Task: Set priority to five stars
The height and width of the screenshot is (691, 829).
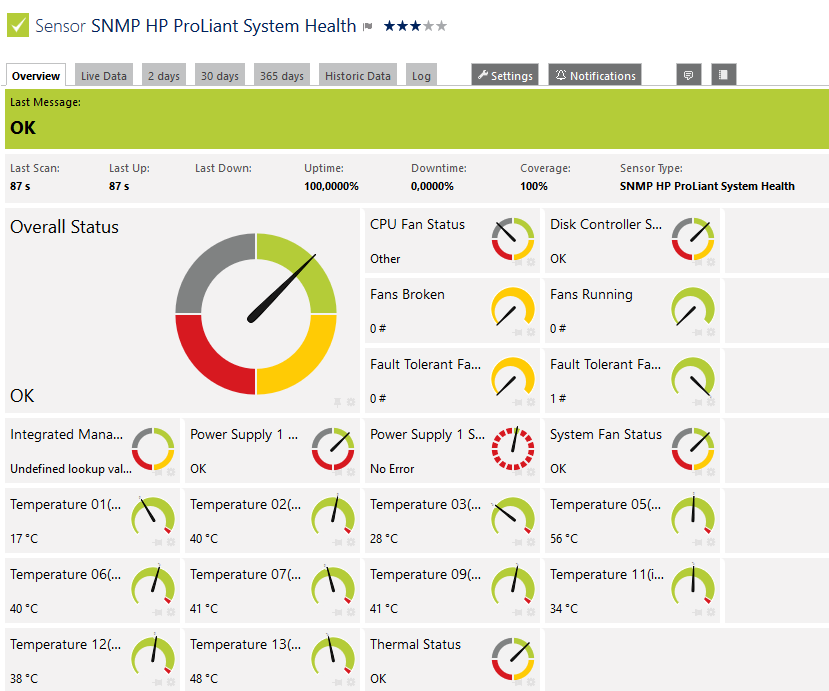Action: click(441, 25)
